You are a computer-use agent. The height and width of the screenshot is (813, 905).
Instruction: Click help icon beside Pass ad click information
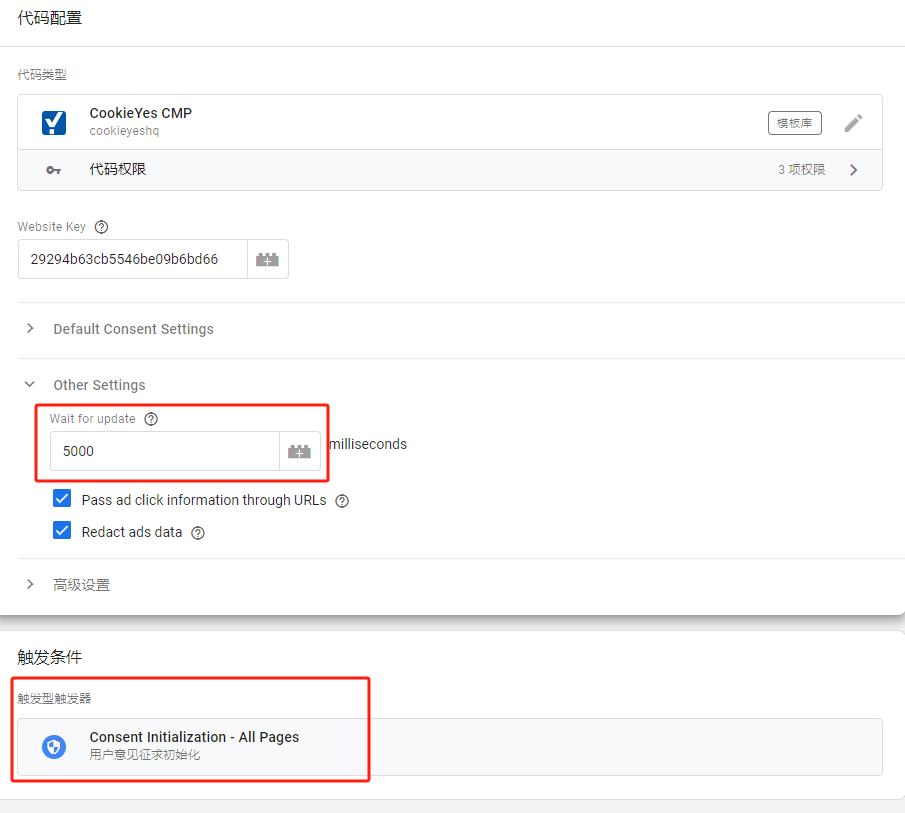(342, 501)
